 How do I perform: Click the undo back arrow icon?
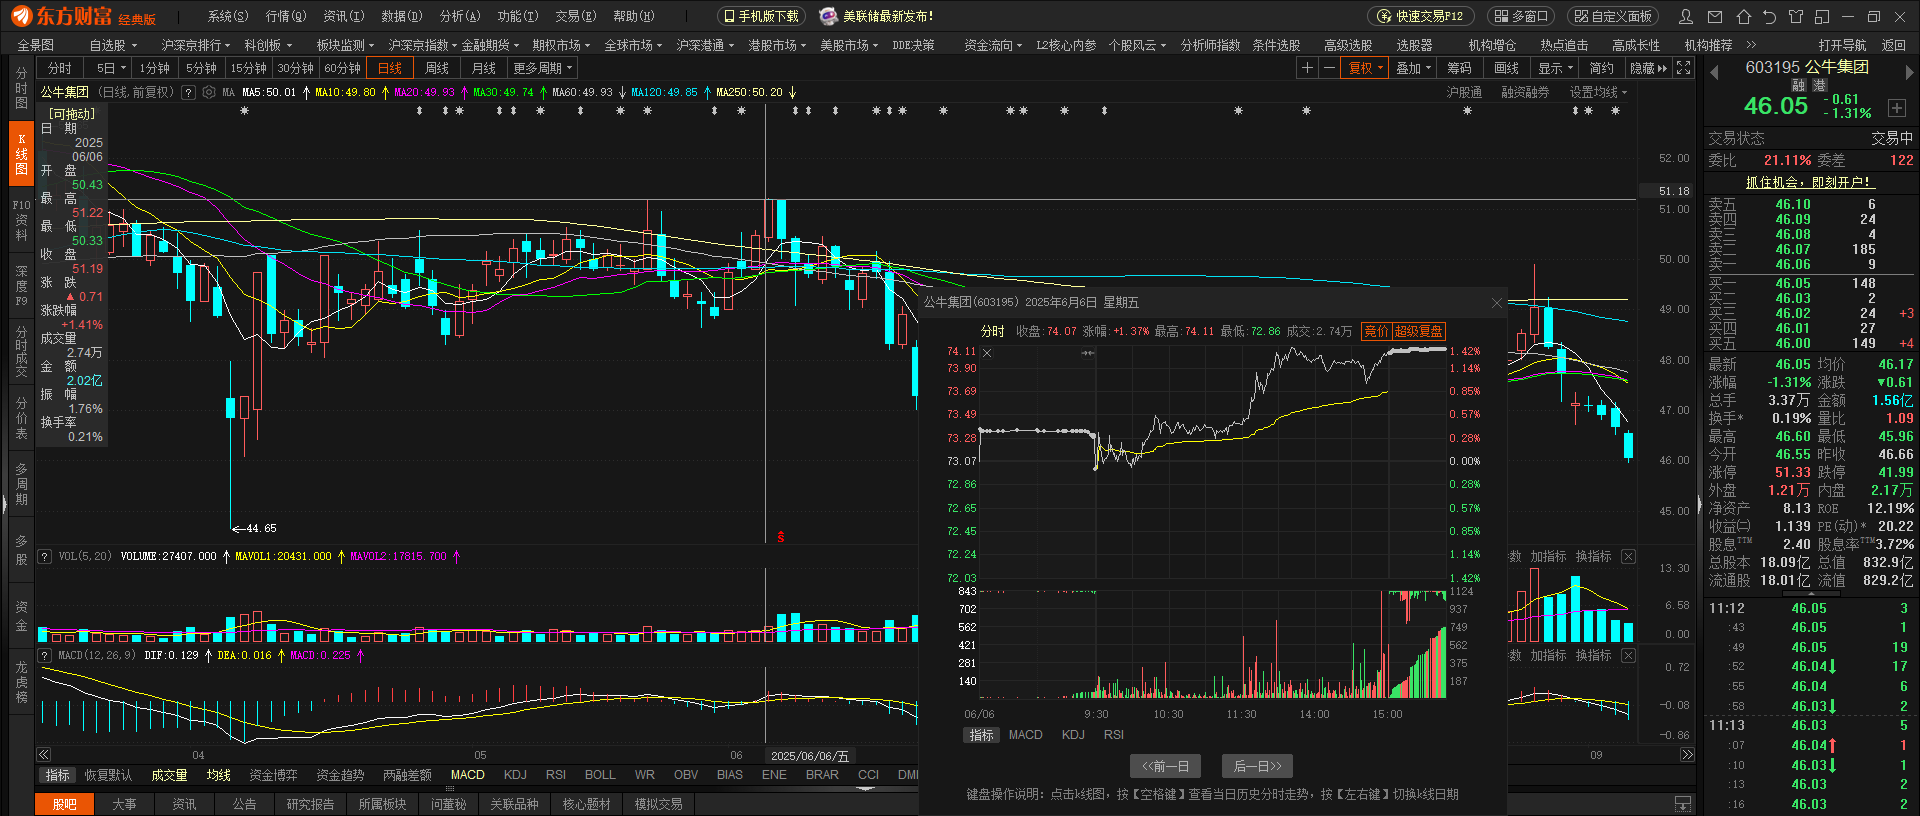click(x=1770, y=16)
